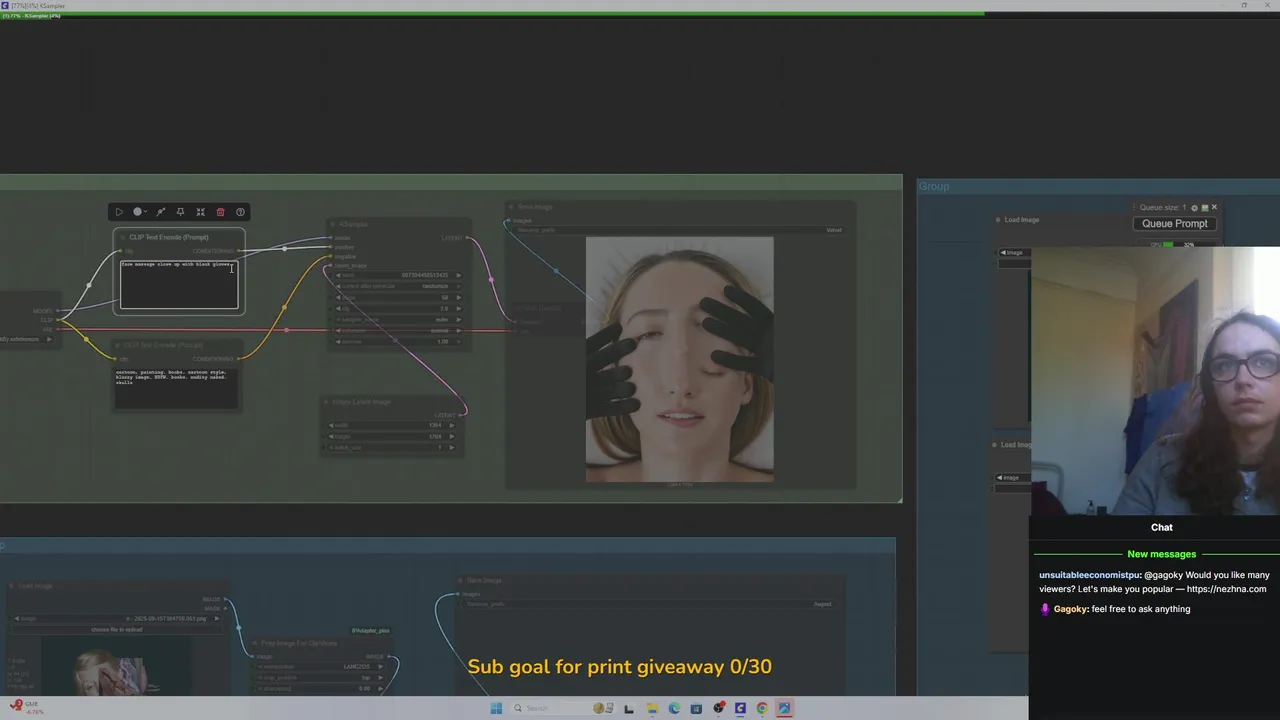Select the CLIP Text Encode (Prompt) title of the selected node
The height and width of the screenshot is (720, 1280).
pos(169,237)
